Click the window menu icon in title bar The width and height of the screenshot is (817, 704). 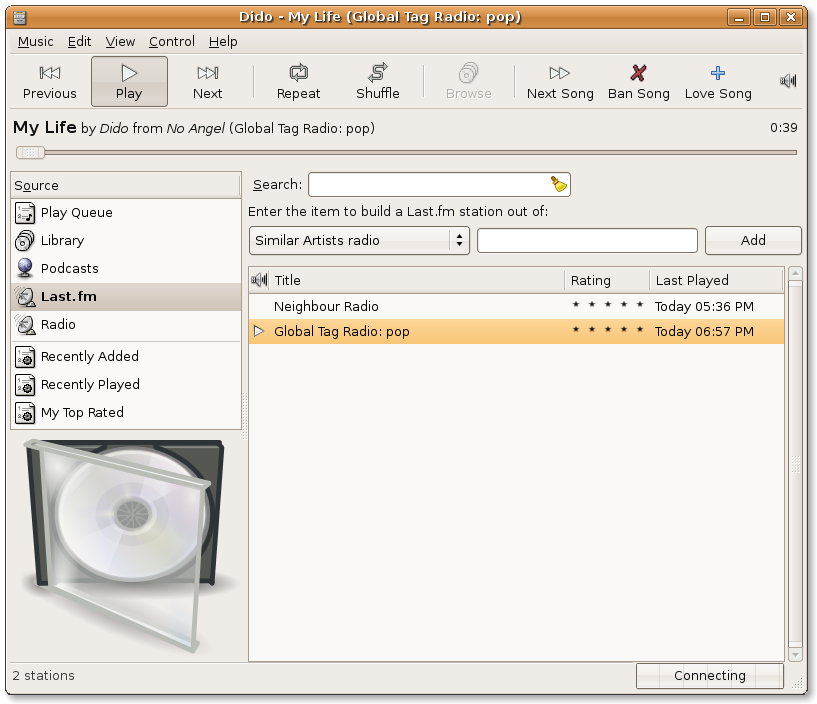[20, 18]
